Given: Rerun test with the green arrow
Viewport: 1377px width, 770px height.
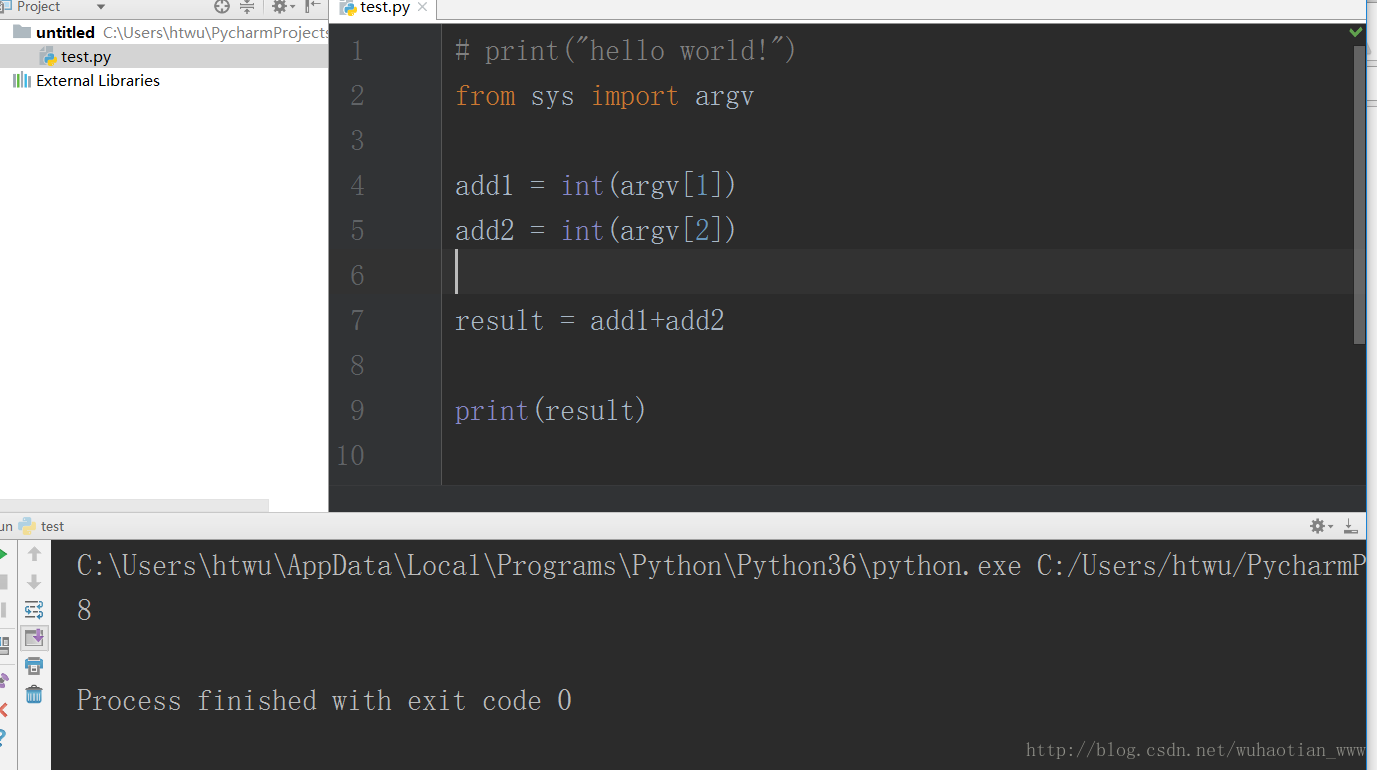Looking at the screenshot, I should (x=3, y=553).
